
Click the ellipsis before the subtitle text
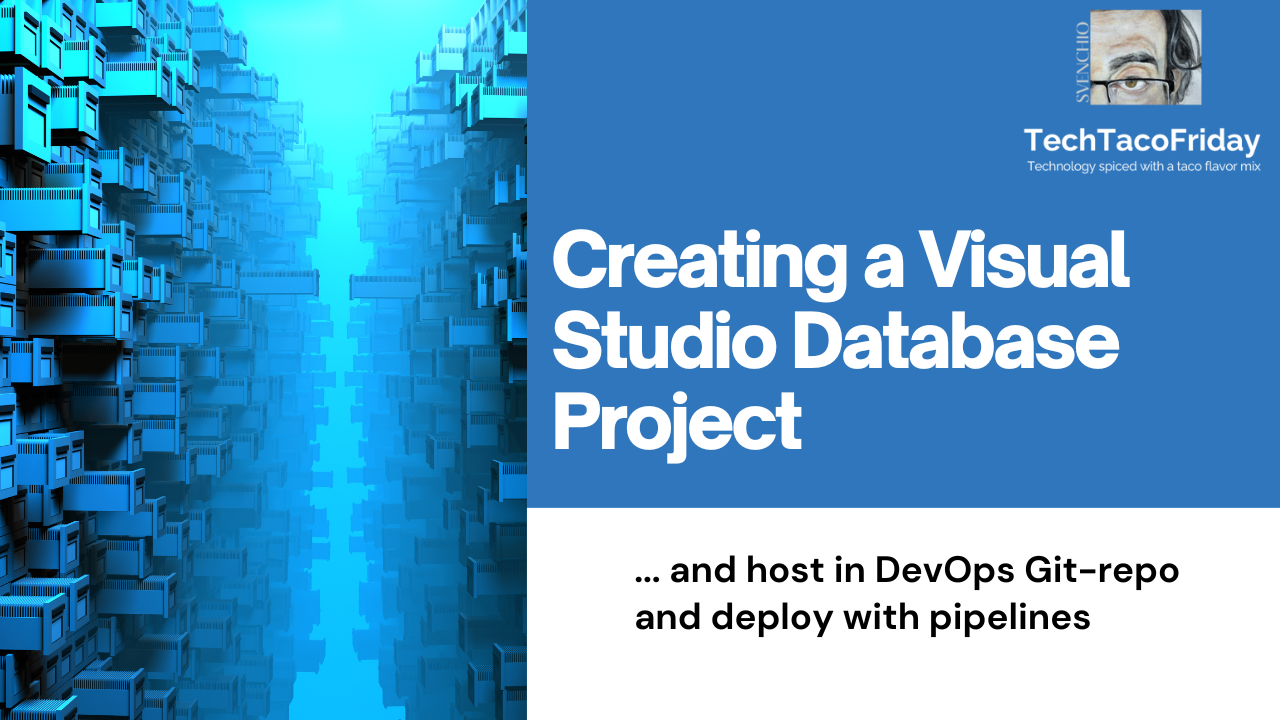(x=648, y=575)
